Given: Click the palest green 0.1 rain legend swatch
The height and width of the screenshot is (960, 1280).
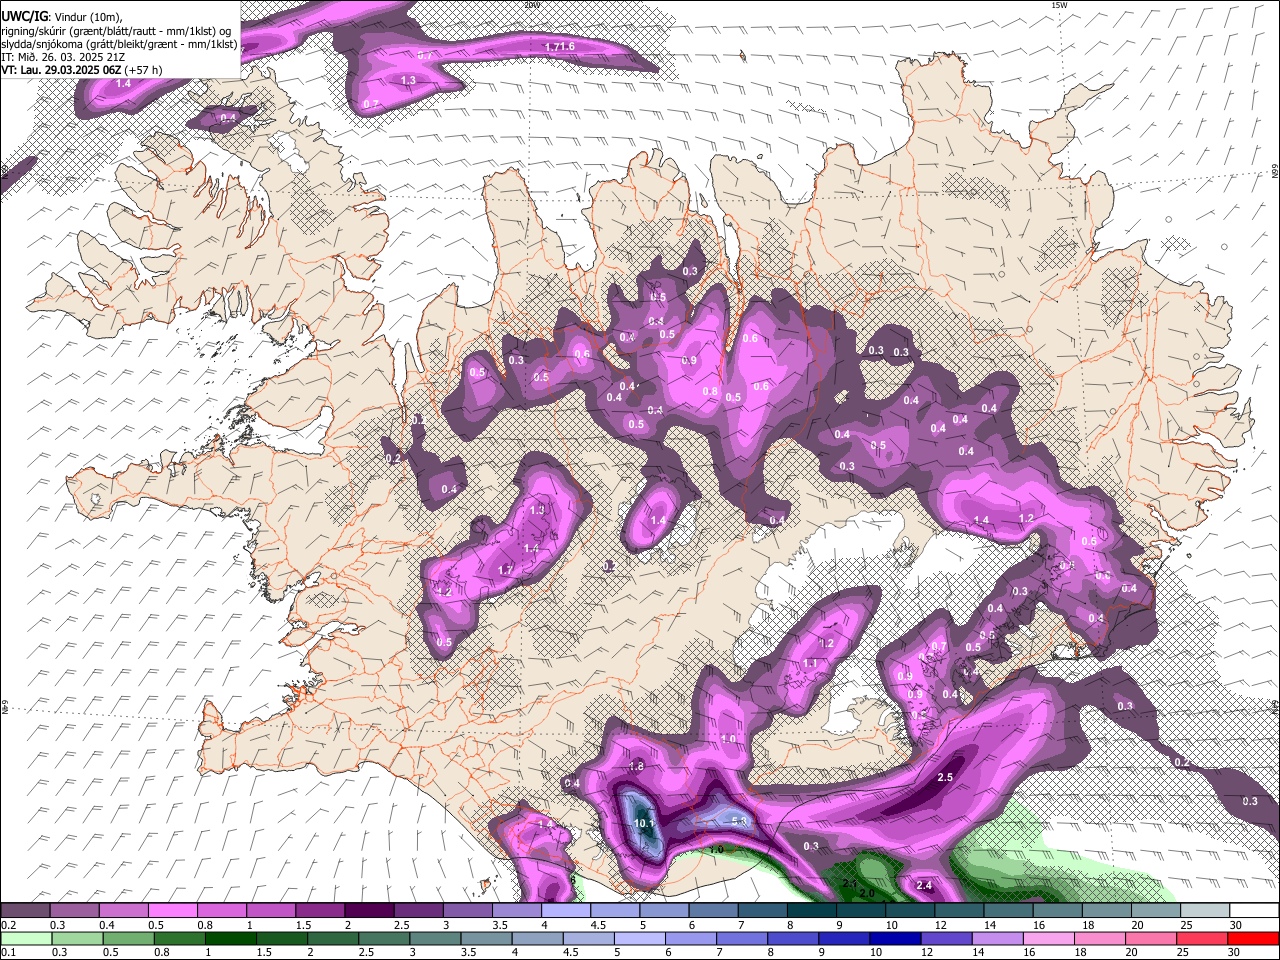Looking at the screenshot, I should click(26, 938).
